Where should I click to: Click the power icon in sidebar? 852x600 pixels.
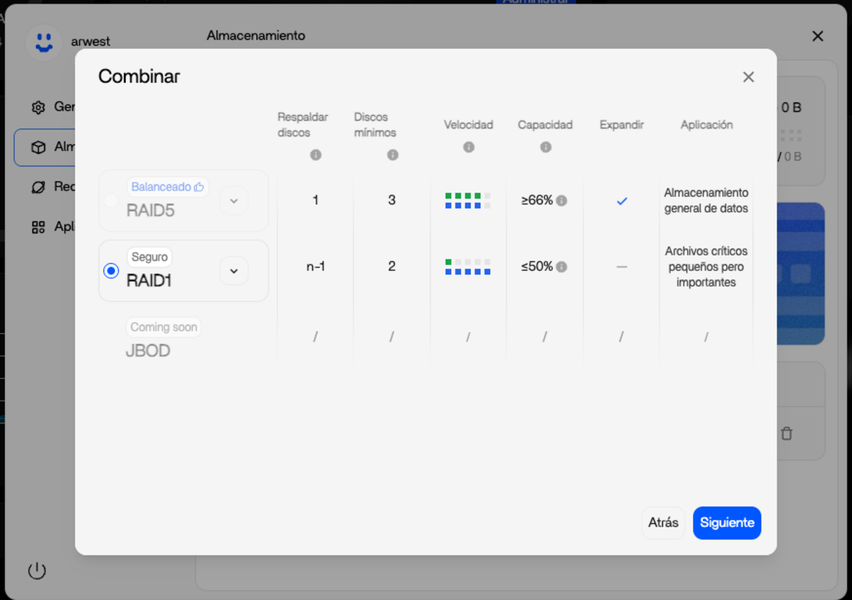(37, 571)
